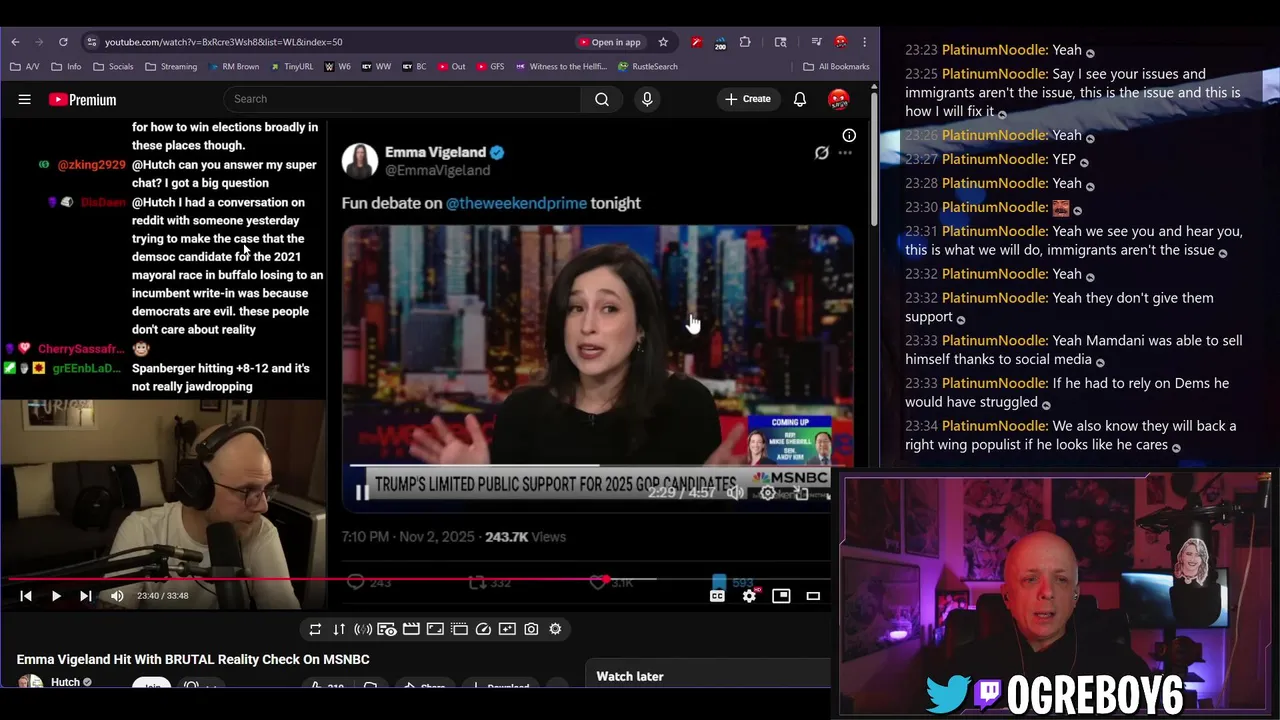
Task: Click the volume boost broadcast icon
Action: point(363,629)
